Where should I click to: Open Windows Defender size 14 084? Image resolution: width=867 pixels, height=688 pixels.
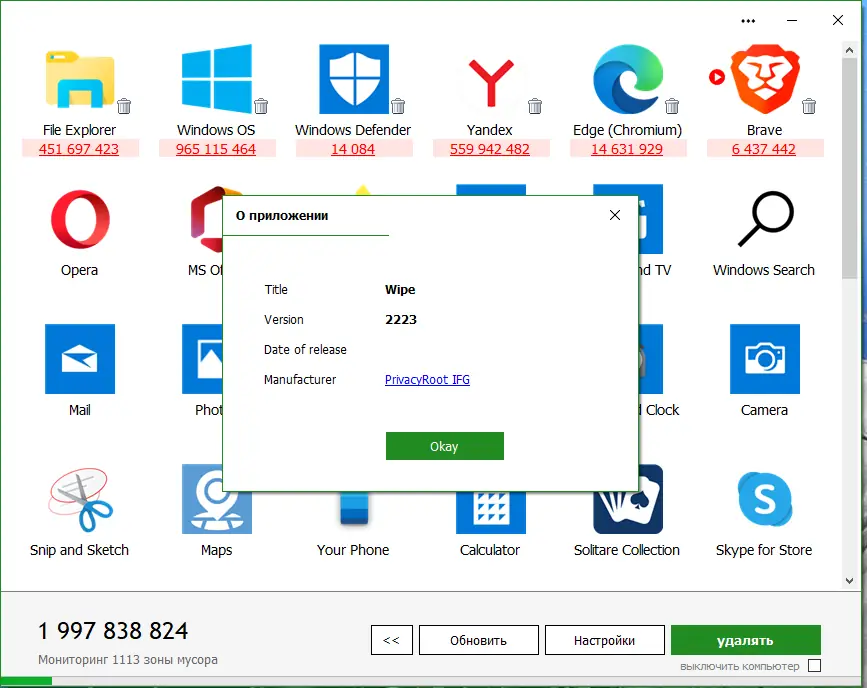click(x=353, y=149)
